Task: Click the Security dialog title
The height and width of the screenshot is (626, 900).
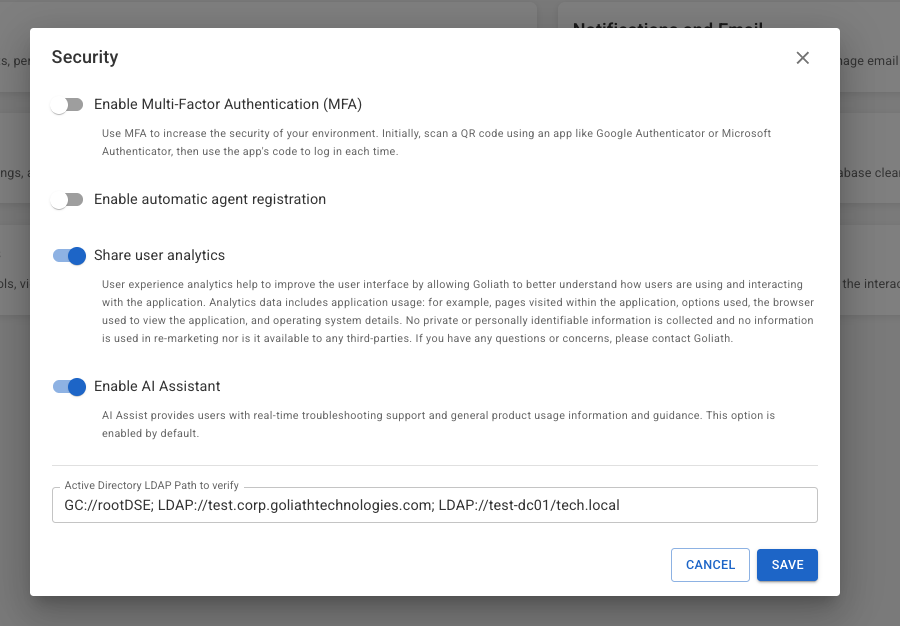Action: [85, 57]
